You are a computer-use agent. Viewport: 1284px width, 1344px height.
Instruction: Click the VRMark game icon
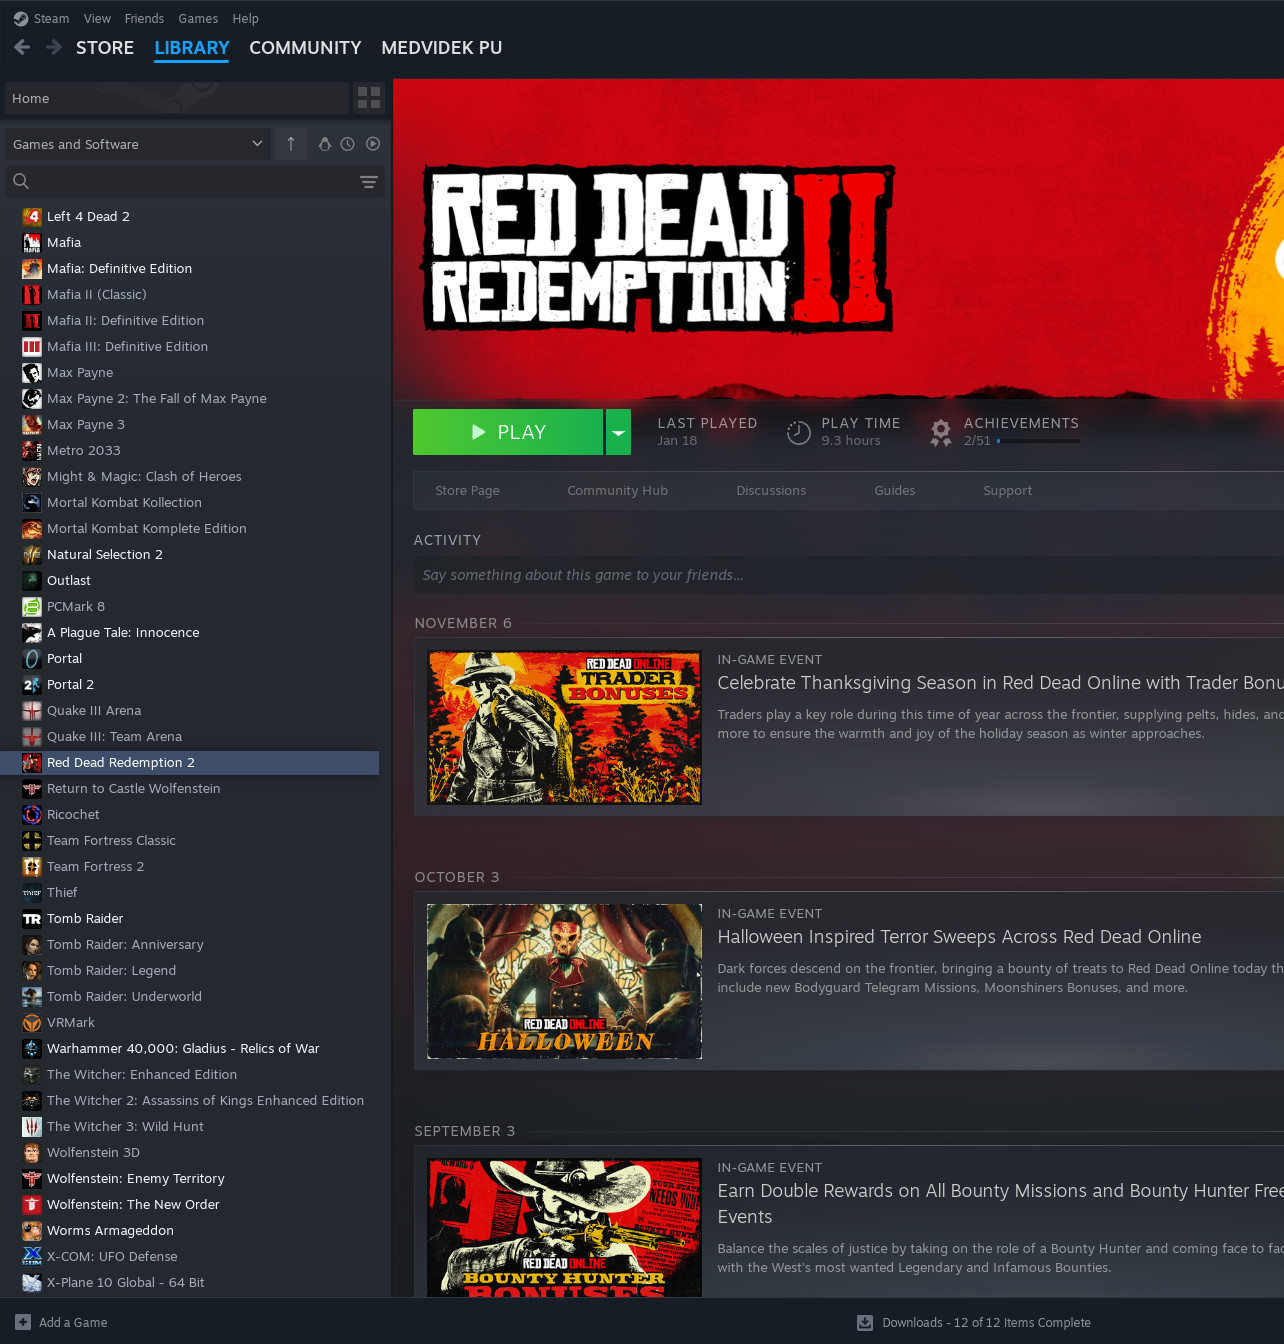coord(32,1022)
